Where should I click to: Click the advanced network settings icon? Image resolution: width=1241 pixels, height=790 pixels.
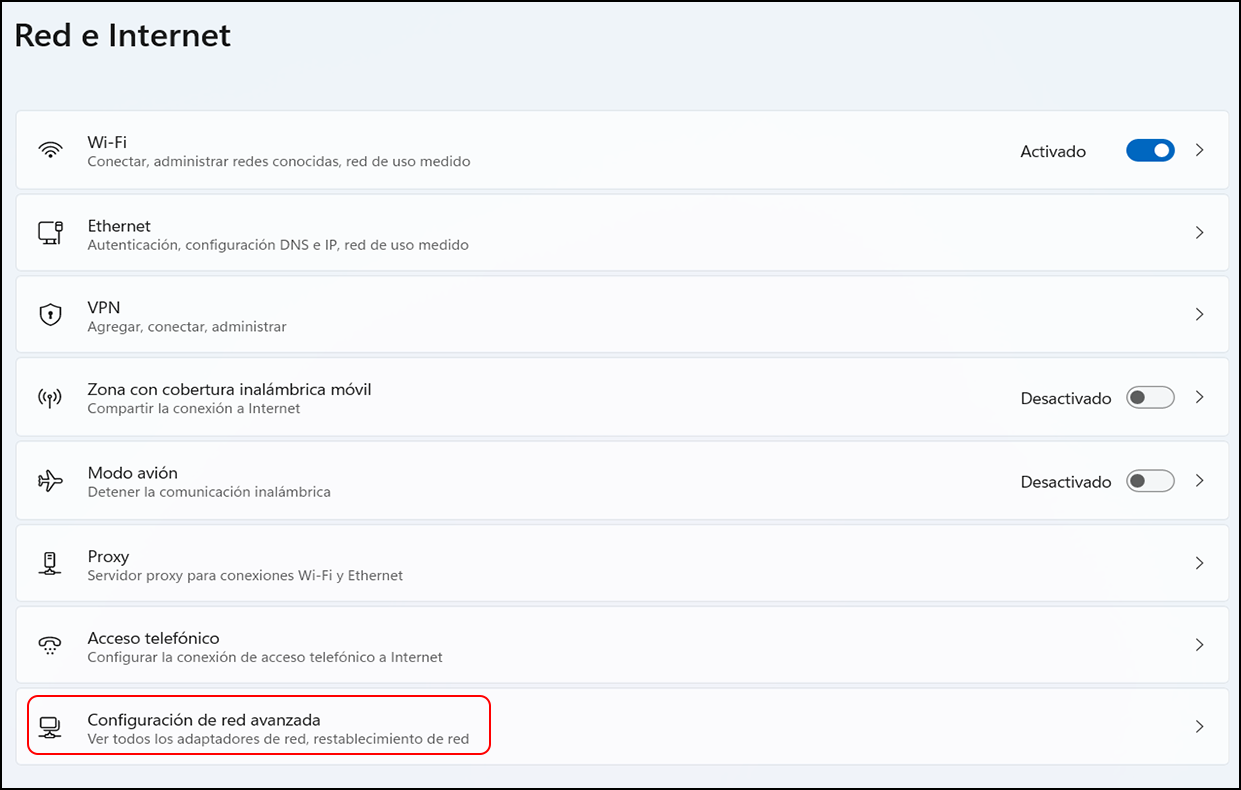point(50,728)
